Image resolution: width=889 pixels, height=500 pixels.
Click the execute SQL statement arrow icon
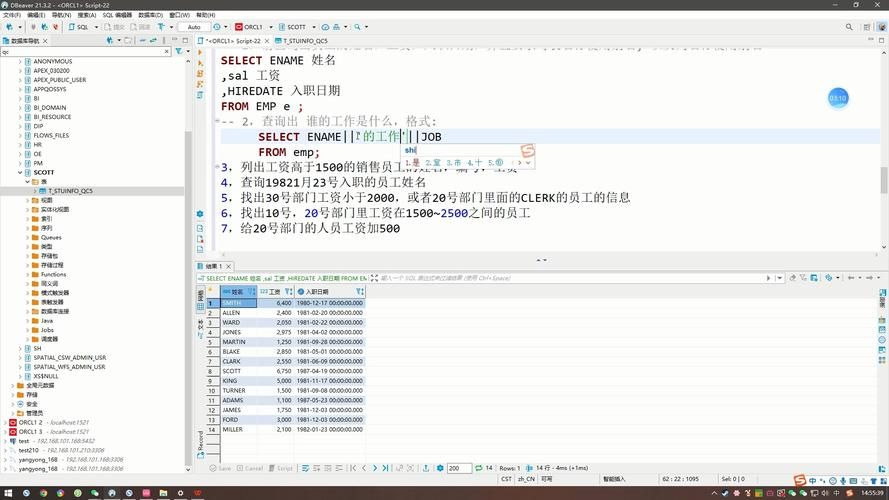click(200, 53)
